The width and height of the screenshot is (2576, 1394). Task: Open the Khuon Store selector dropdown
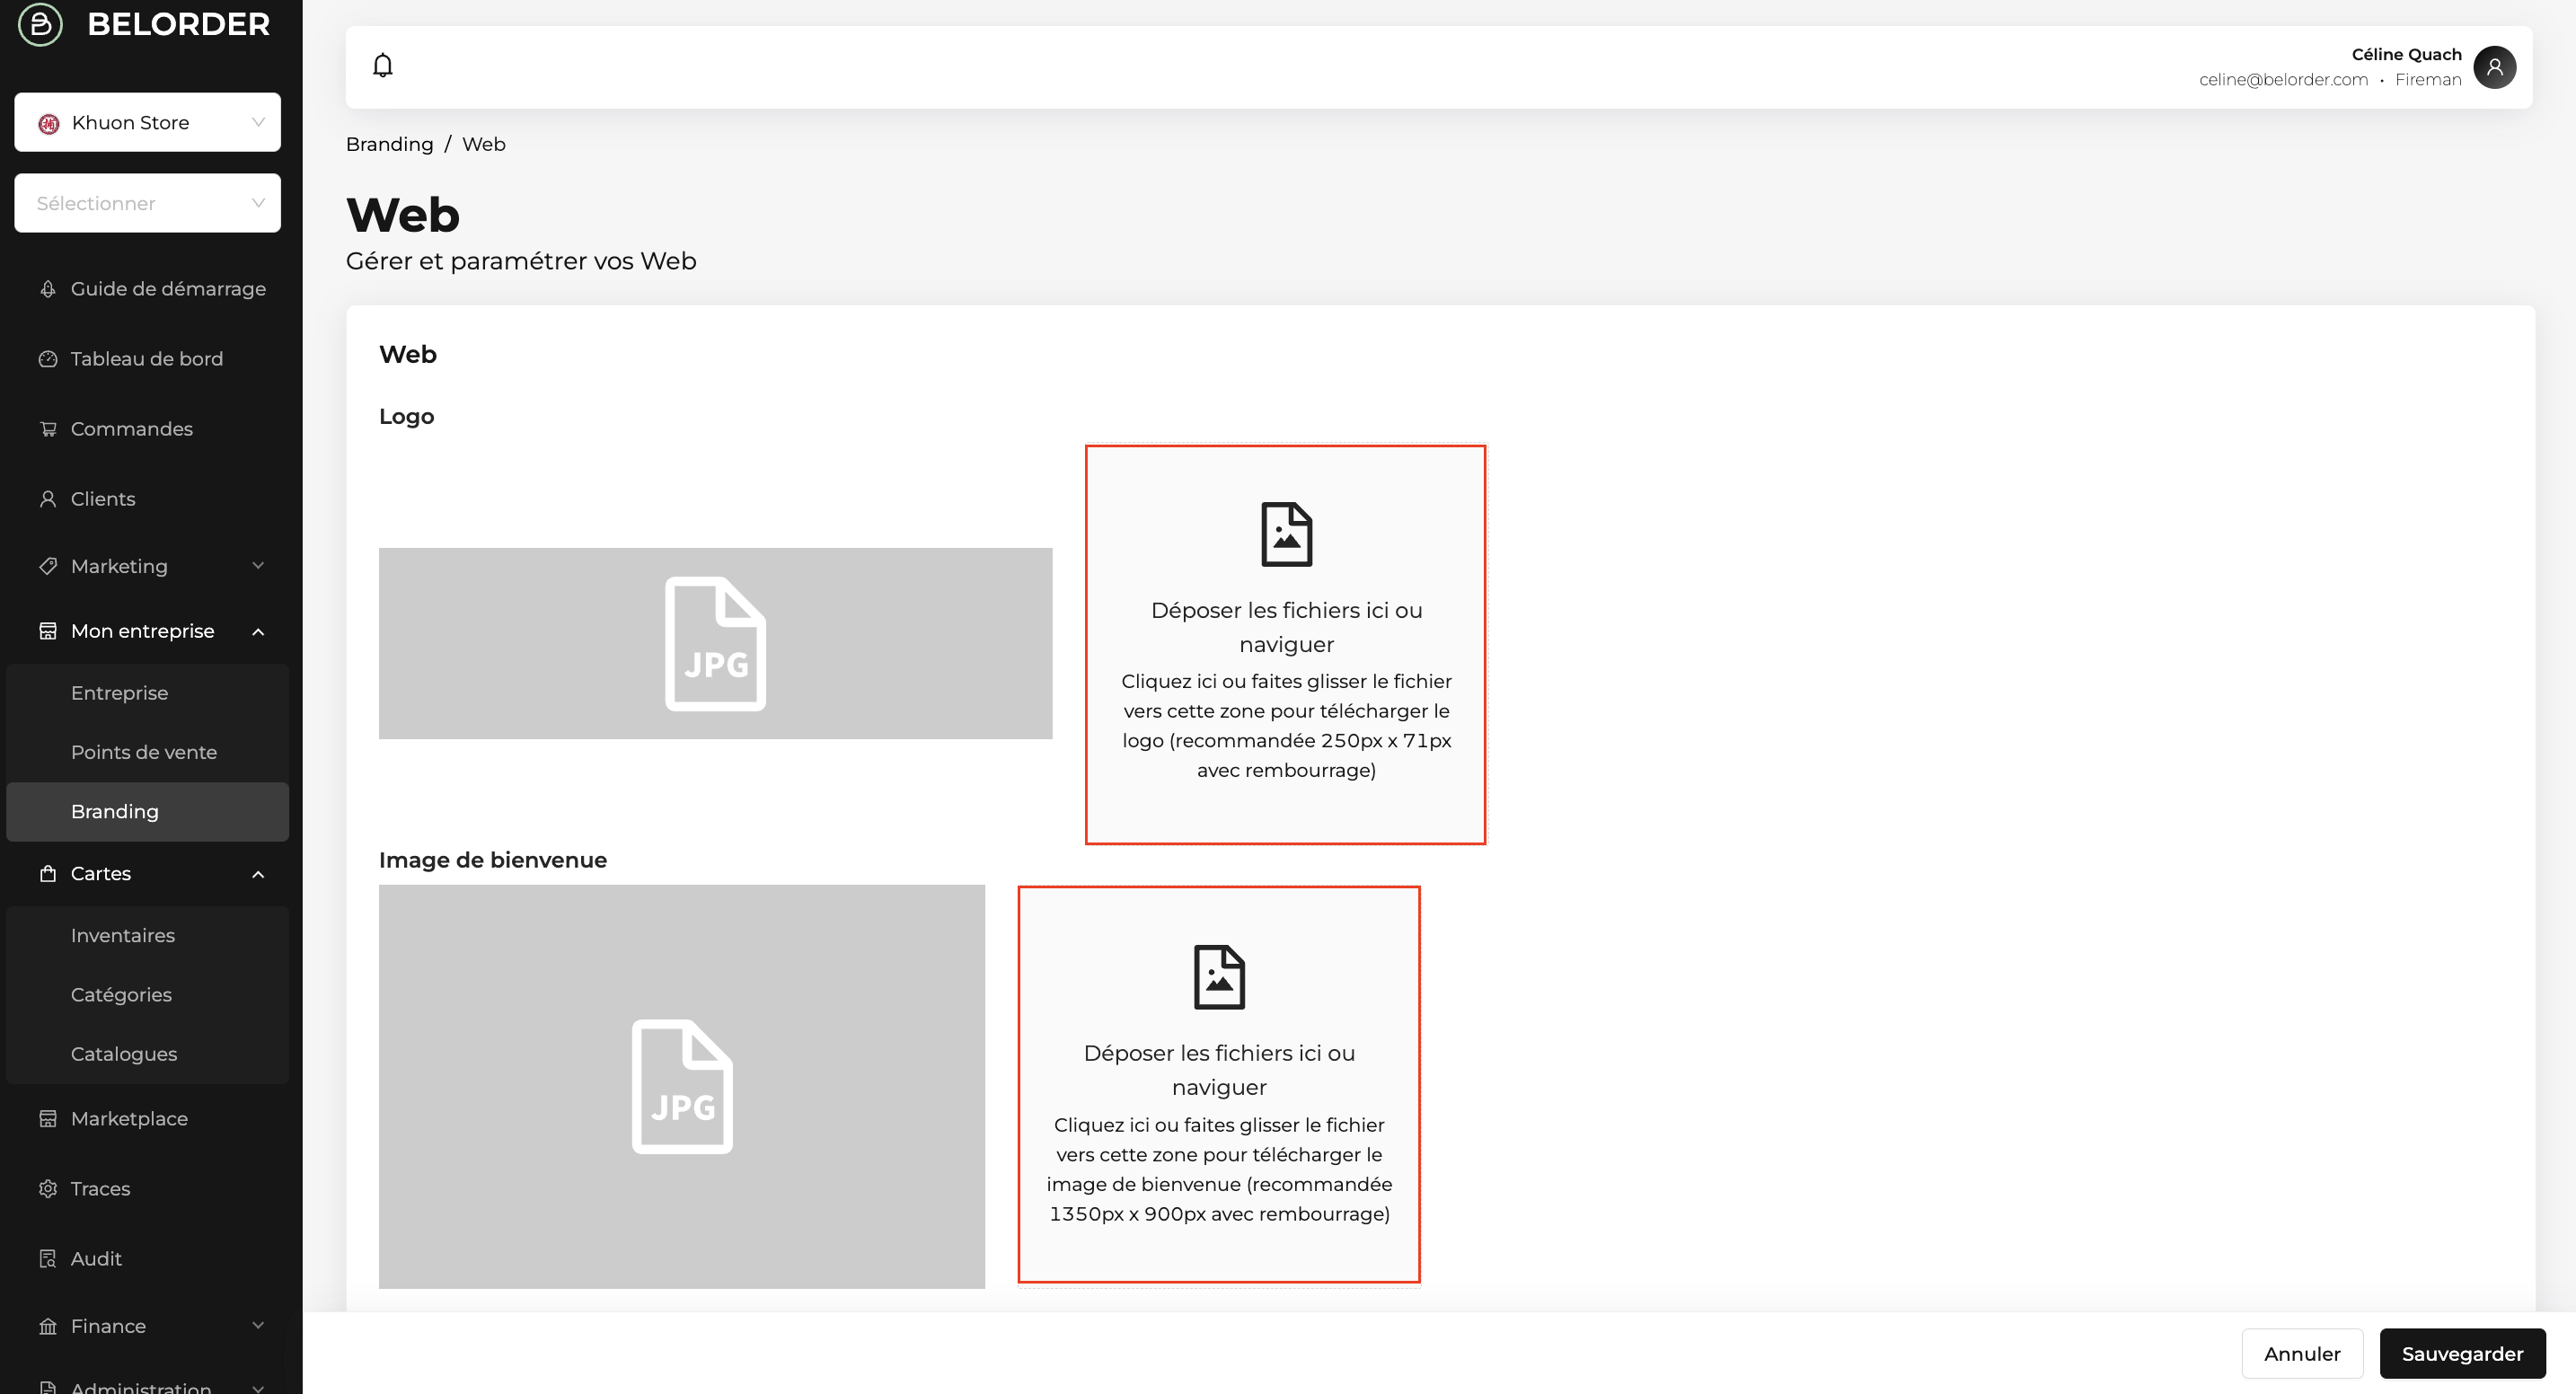(147, 122)
